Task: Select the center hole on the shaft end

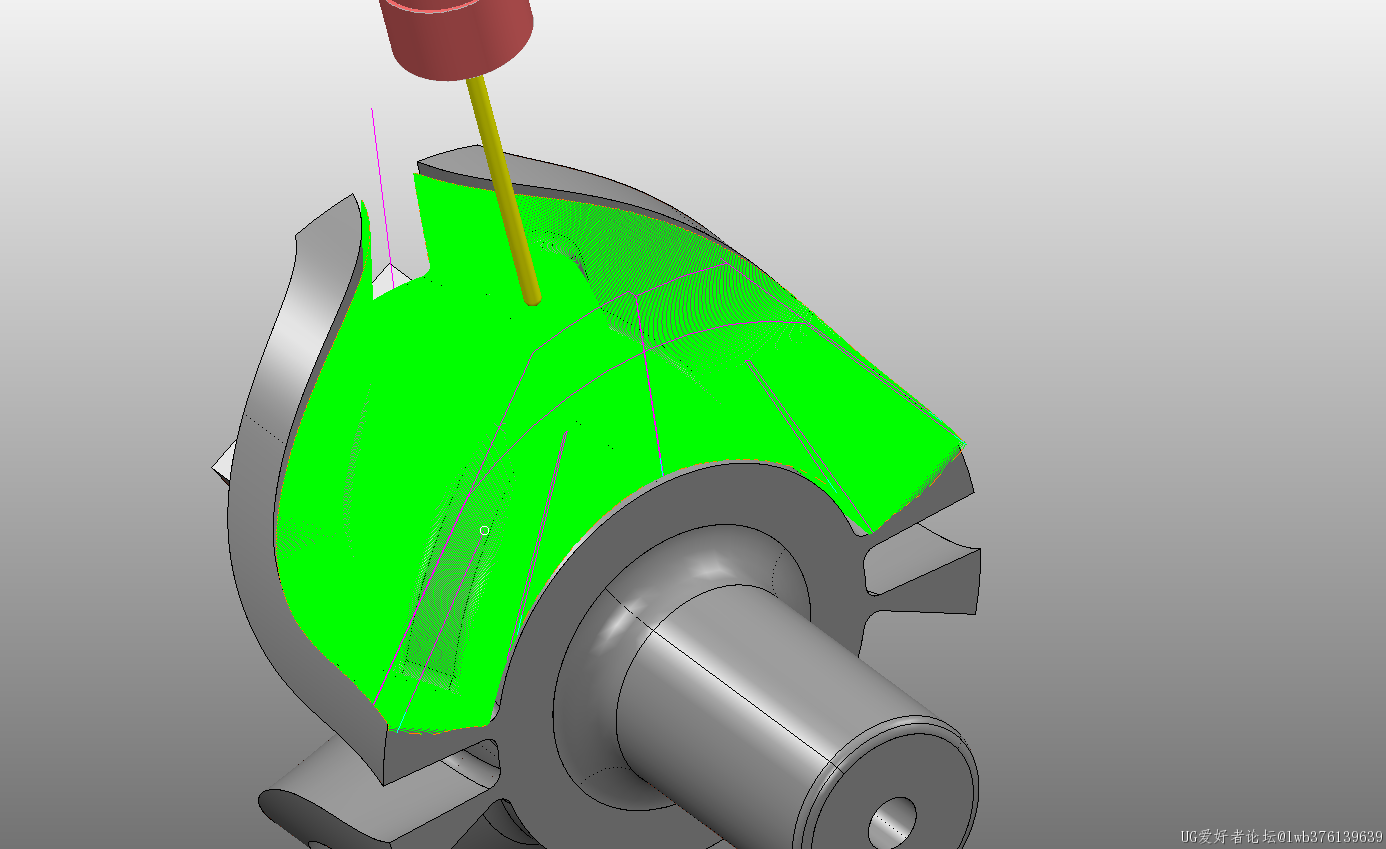Action: click(x=892, y=824)
